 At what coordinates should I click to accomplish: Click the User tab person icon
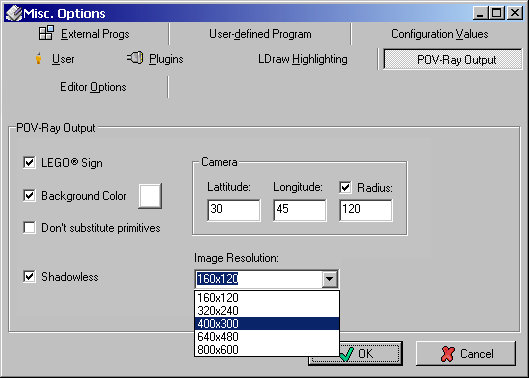(39, 59)
